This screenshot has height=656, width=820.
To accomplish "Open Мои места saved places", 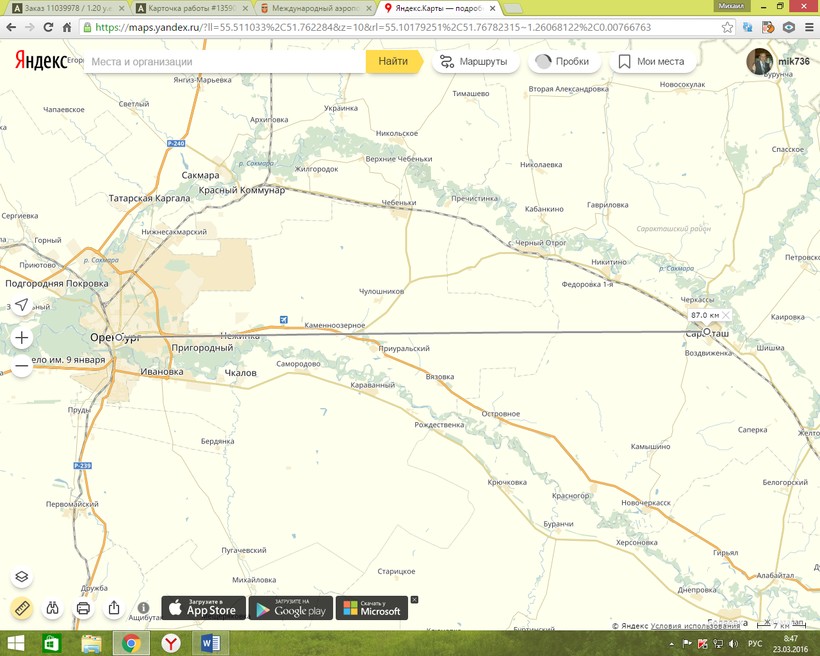I will (651, 62).
